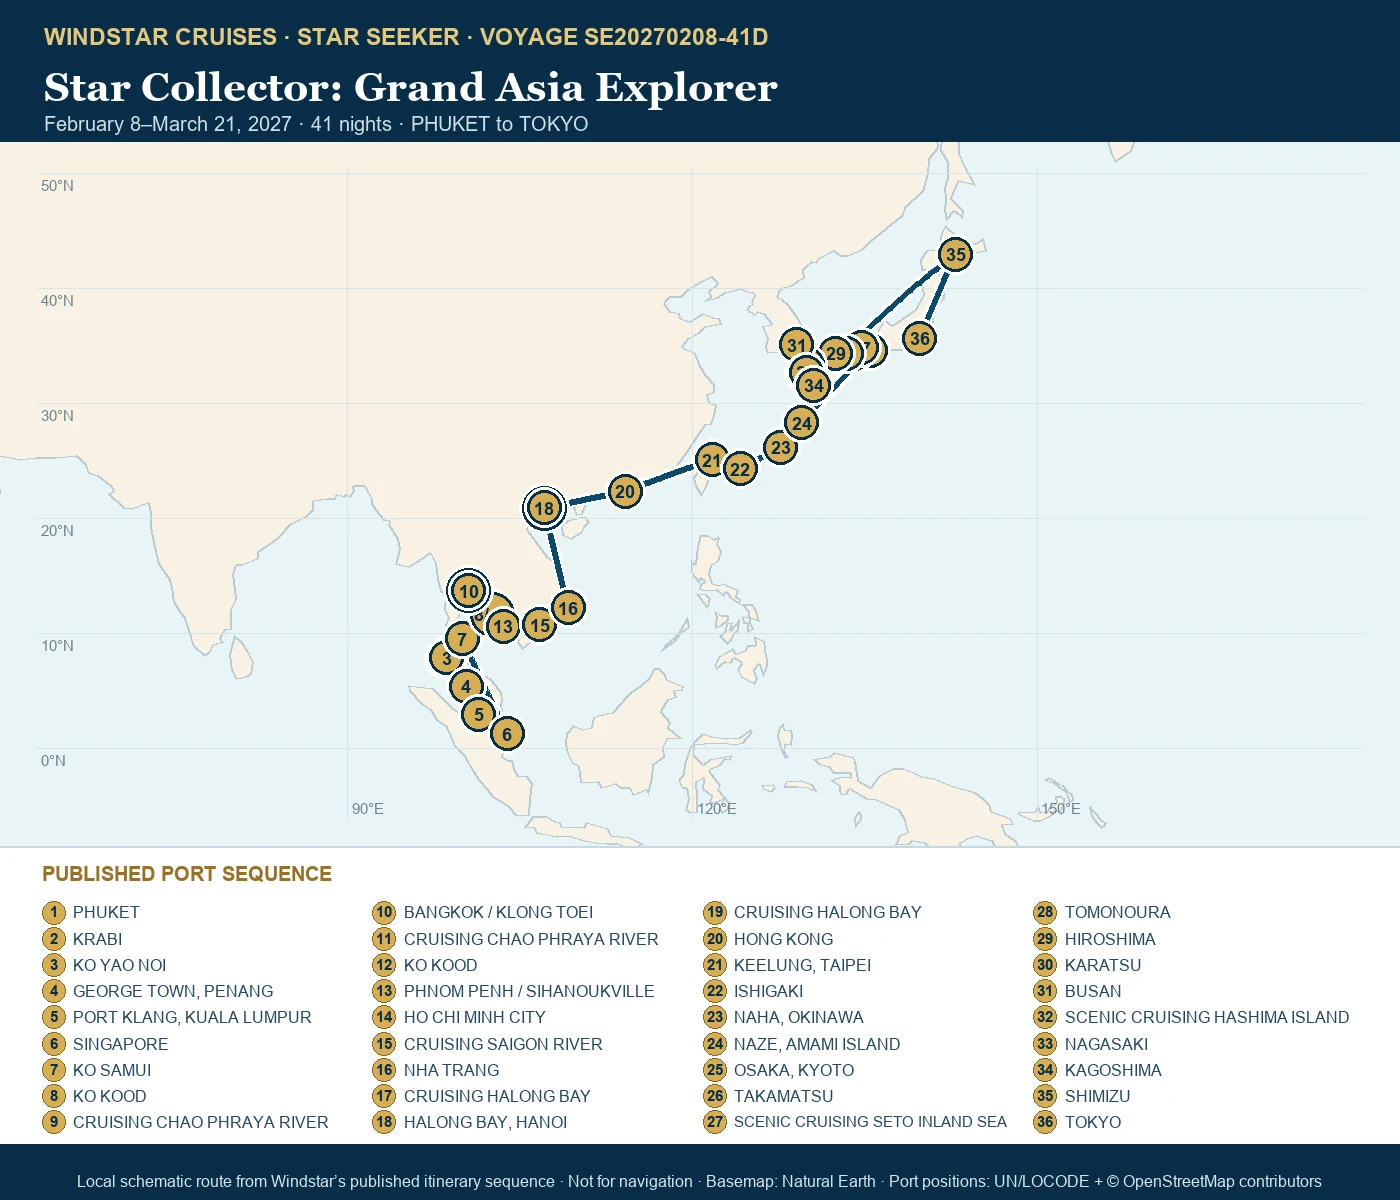Select map marker 7 for Ko Samui
Viewport: 1400px width, 1200px height.
462,638
